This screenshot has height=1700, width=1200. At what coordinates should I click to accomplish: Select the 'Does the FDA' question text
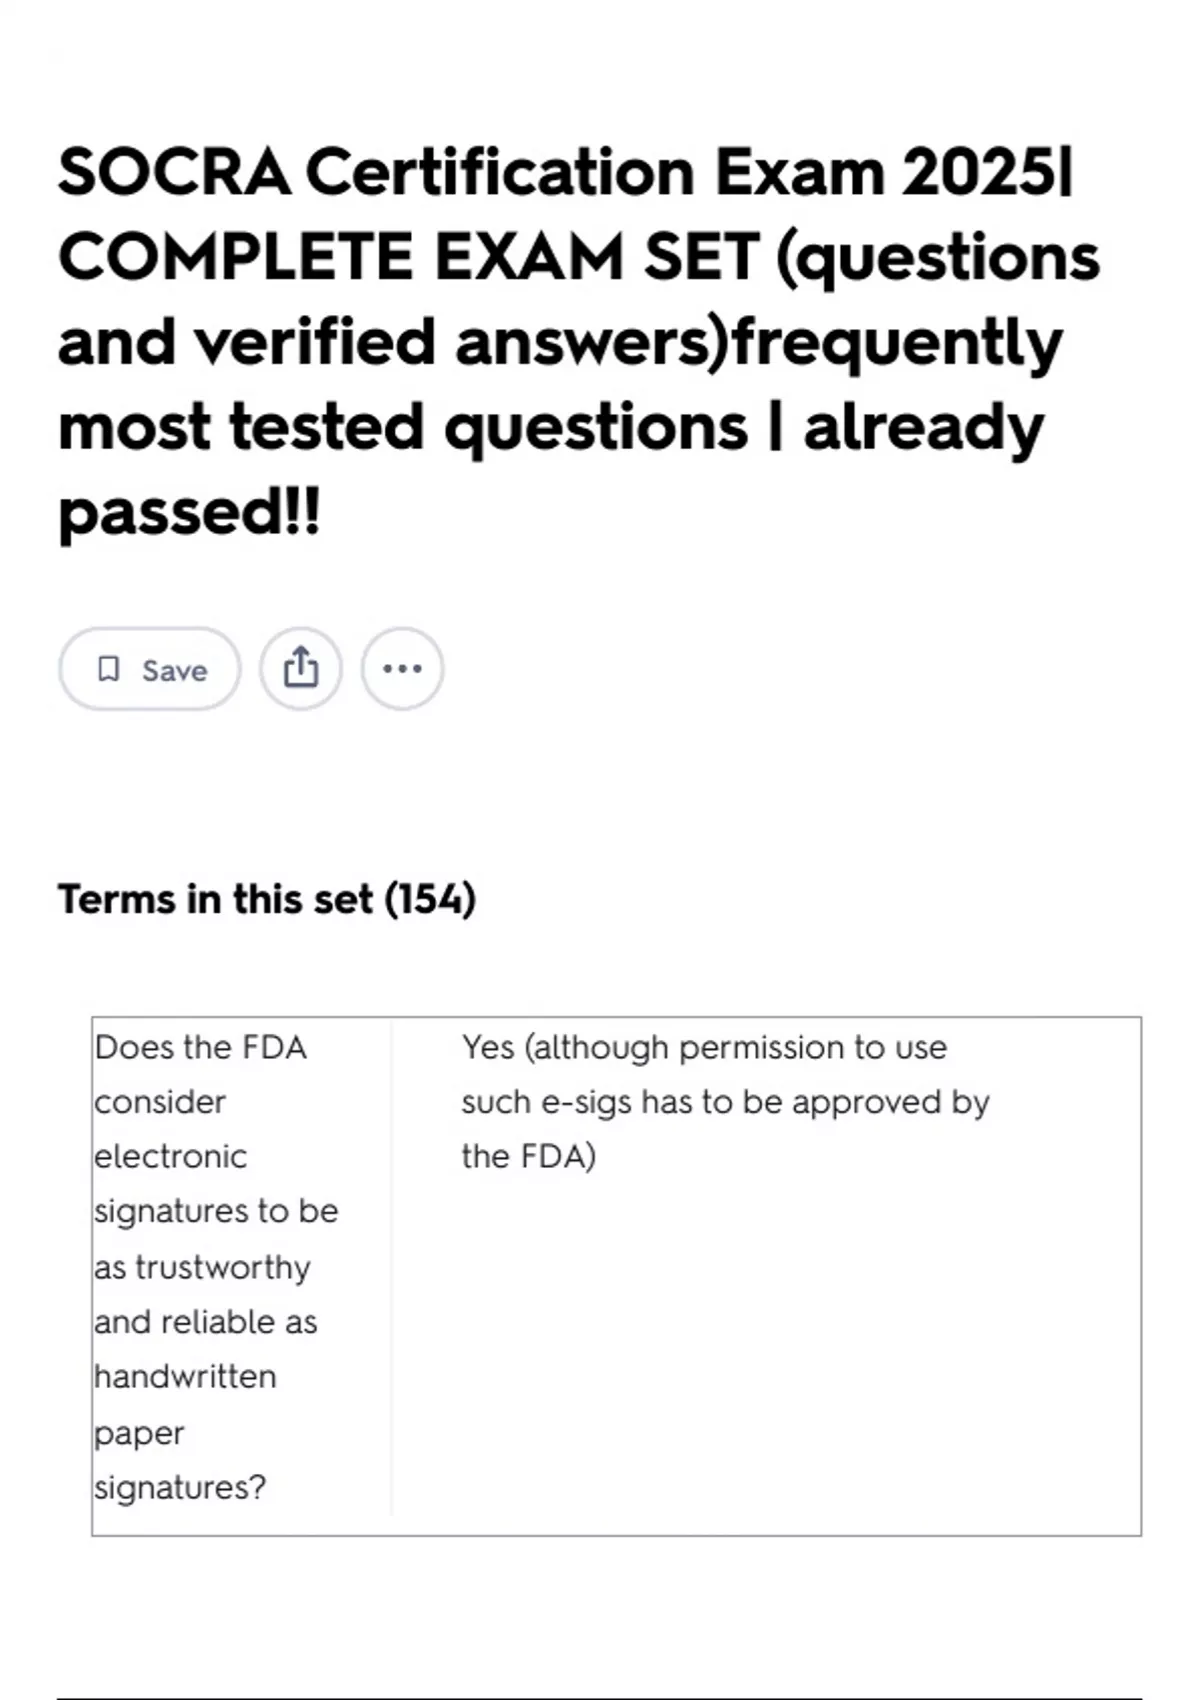(201, 1047)
